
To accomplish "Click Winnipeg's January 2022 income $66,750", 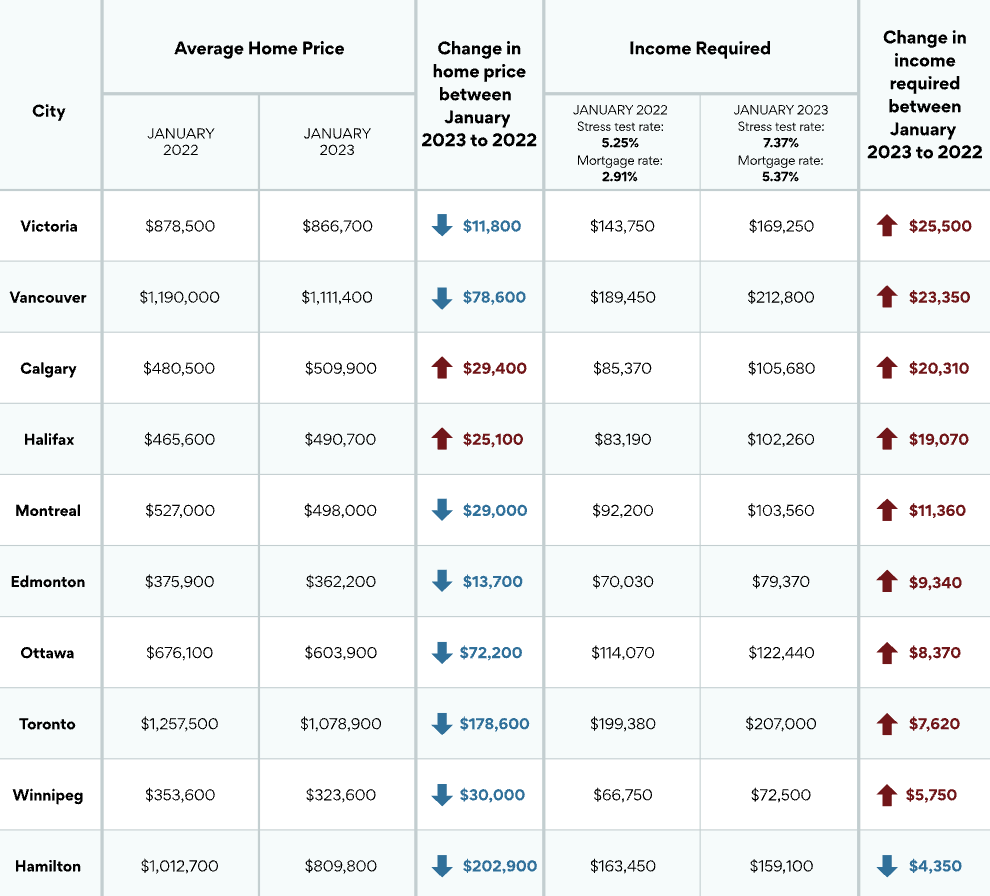I will (622, 795).
